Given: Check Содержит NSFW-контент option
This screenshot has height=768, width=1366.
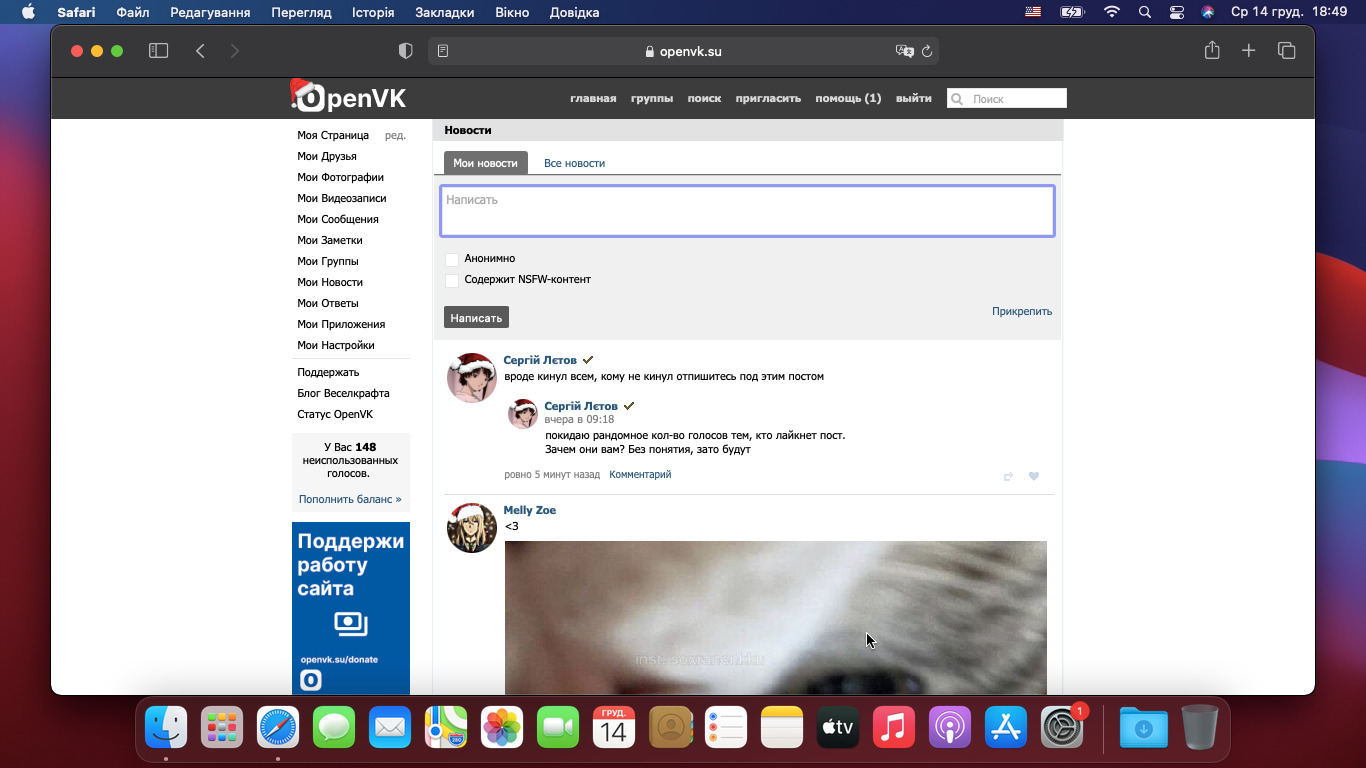Looking at the screenshot, I should click(x=452, y=281).
